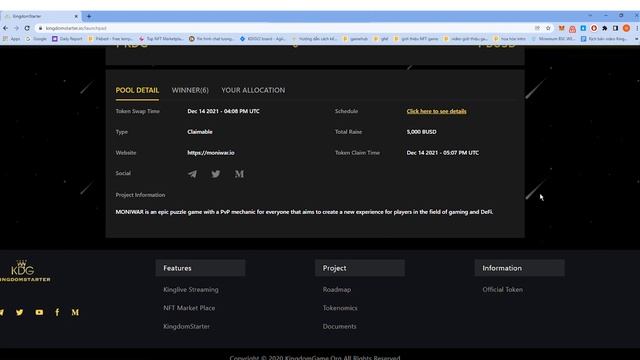Viewport: 640px width, 360px height.
Task: Go back with the browser back arrow
Action: [x=5, y=28]
